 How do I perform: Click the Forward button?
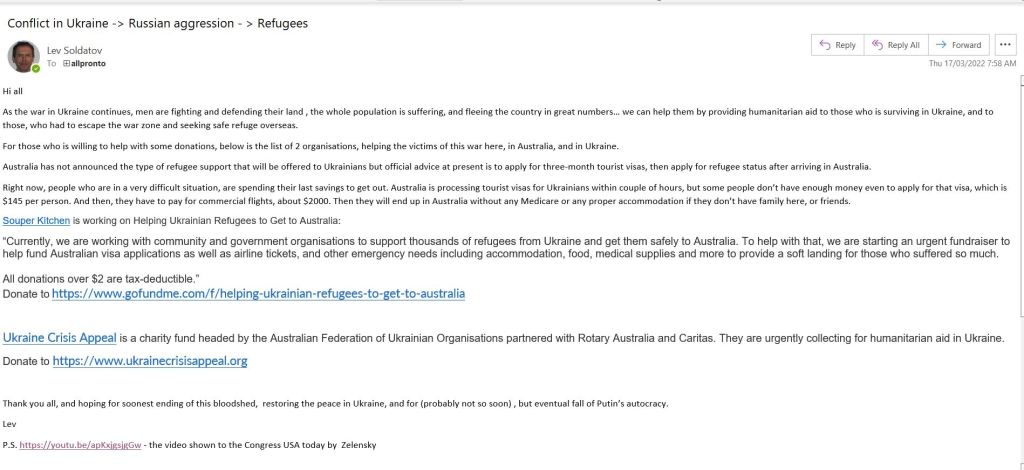pyautogui.click(x=958, y=45)
